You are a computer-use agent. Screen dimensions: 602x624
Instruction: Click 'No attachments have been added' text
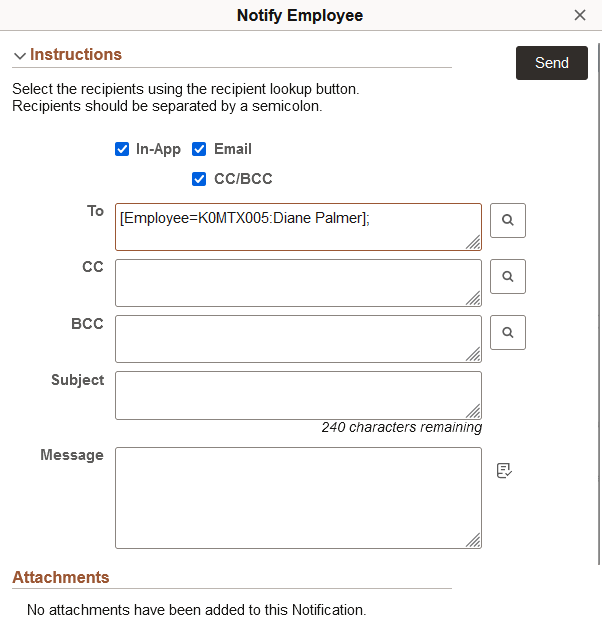click(x=197, y=610)
